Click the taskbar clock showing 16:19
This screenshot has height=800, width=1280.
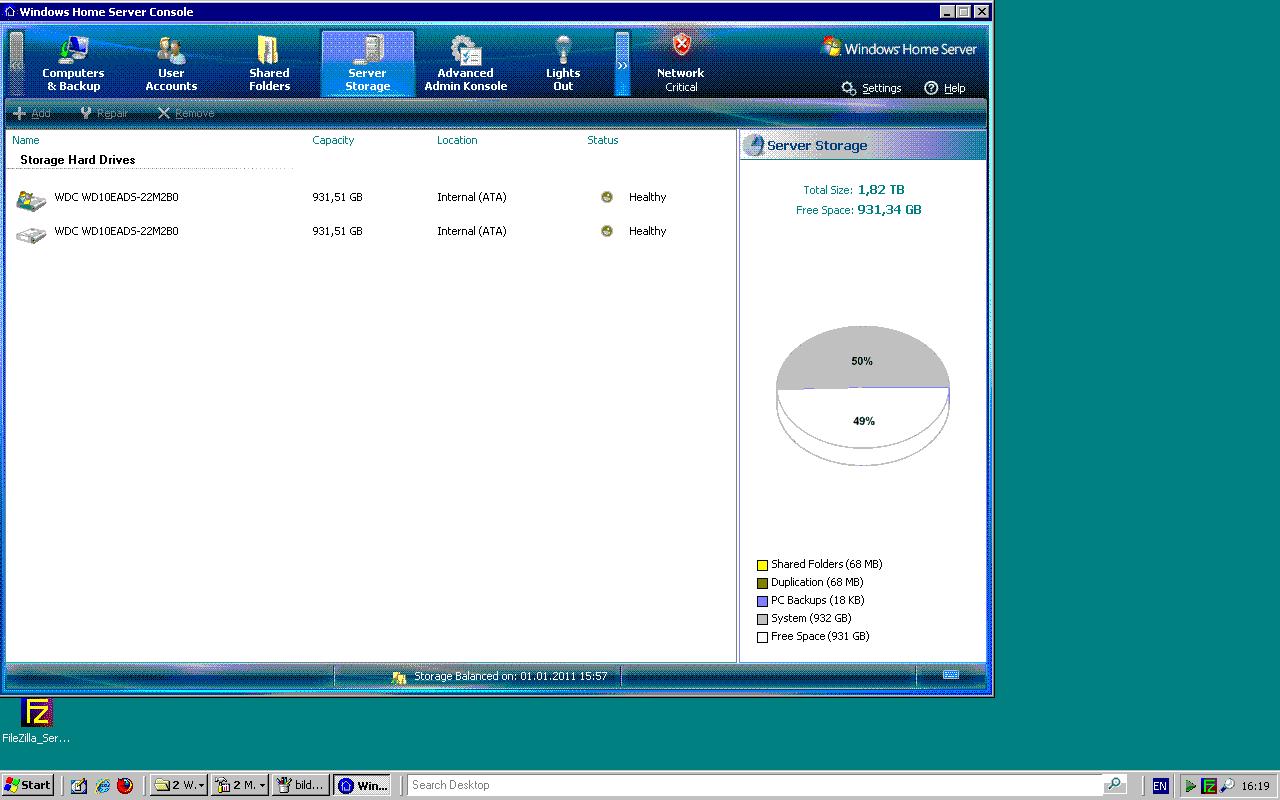1255,786
